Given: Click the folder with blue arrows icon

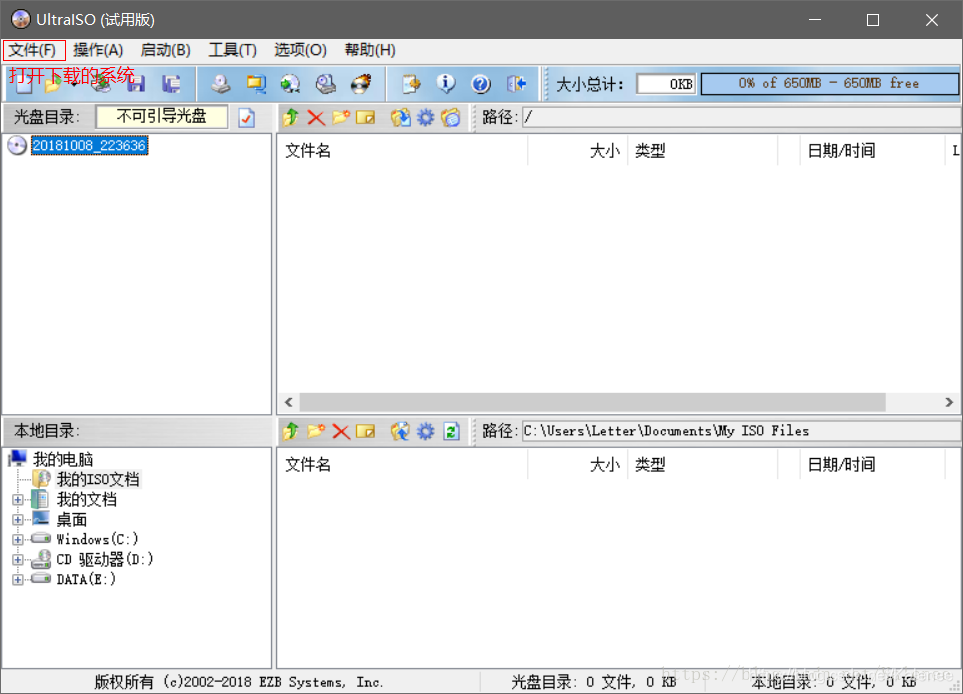Looking at the screenshot, I should (x=256, y=84).
